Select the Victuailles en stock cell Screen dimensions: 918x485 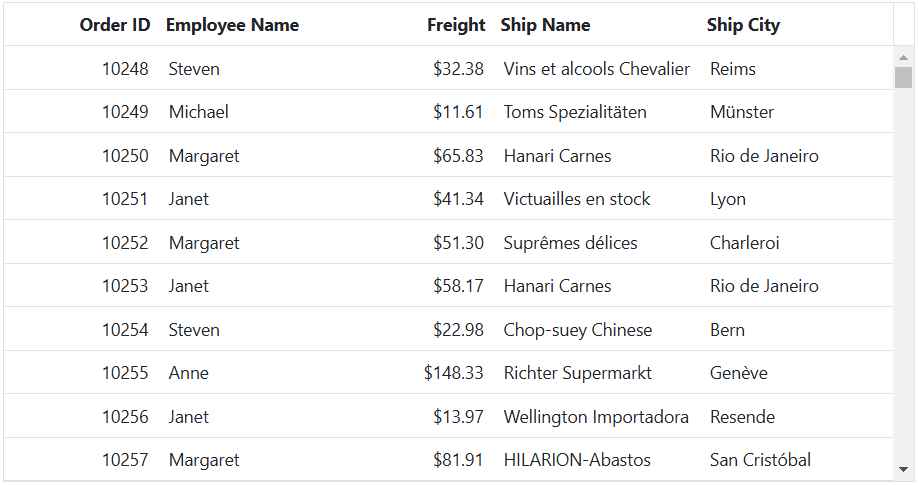[x=596, y=199]
